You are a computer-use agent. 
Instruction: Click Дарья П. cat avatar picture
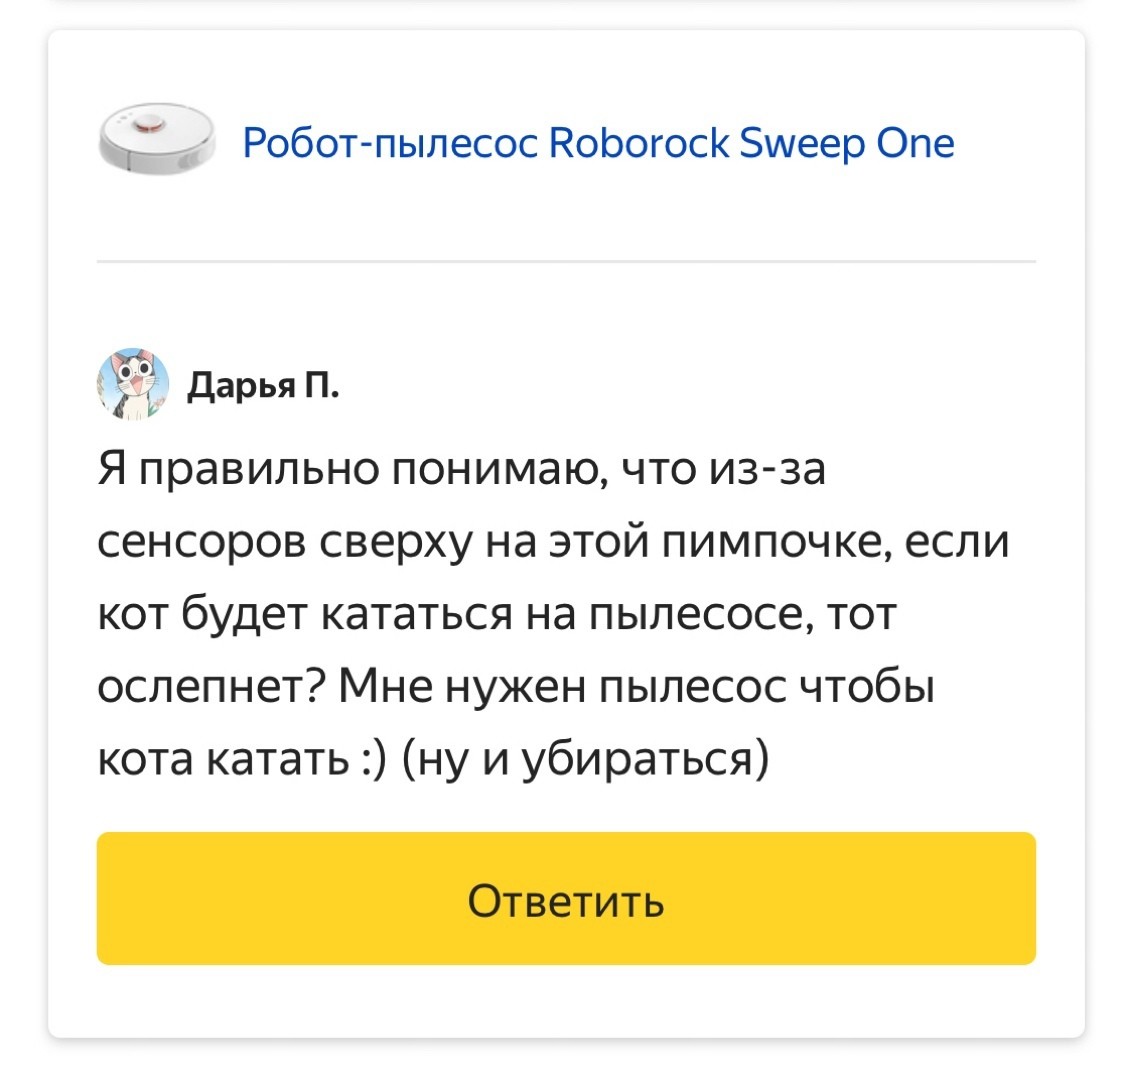tap(133, 384)
